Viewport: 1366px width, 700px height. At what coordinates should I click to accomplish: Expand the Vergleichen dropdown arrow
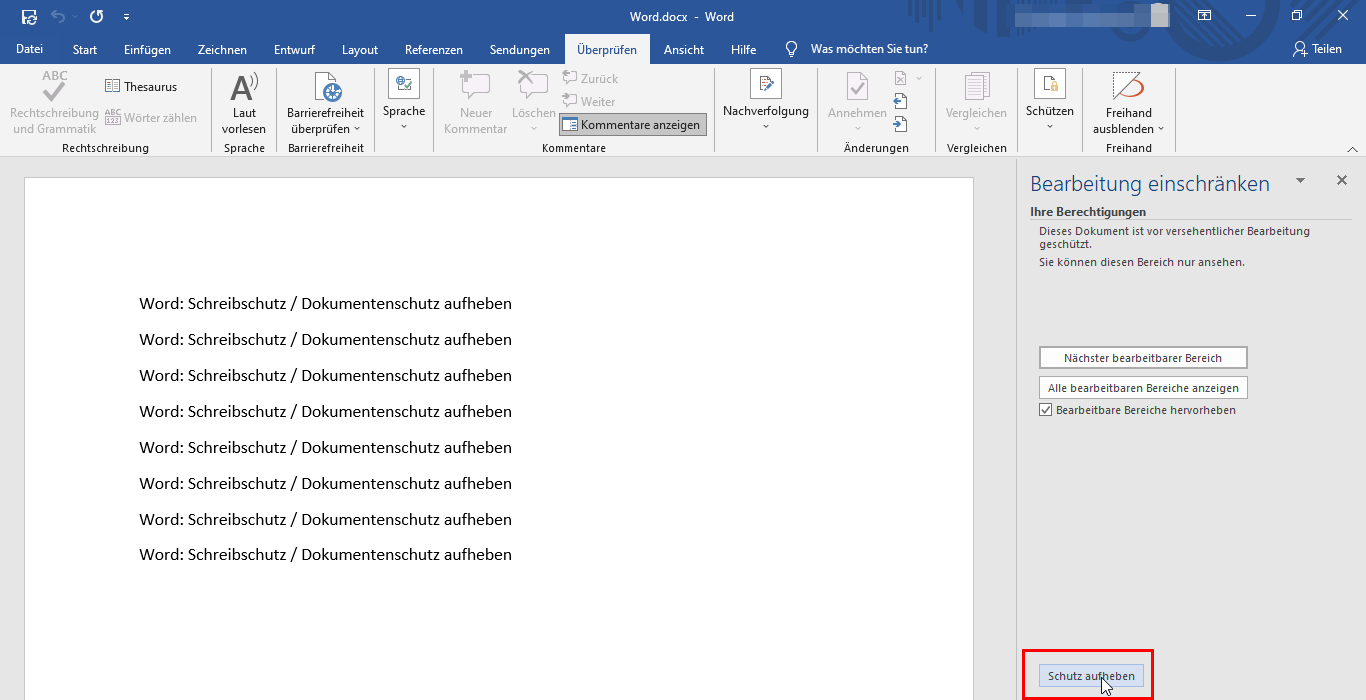tap(976, 129)
